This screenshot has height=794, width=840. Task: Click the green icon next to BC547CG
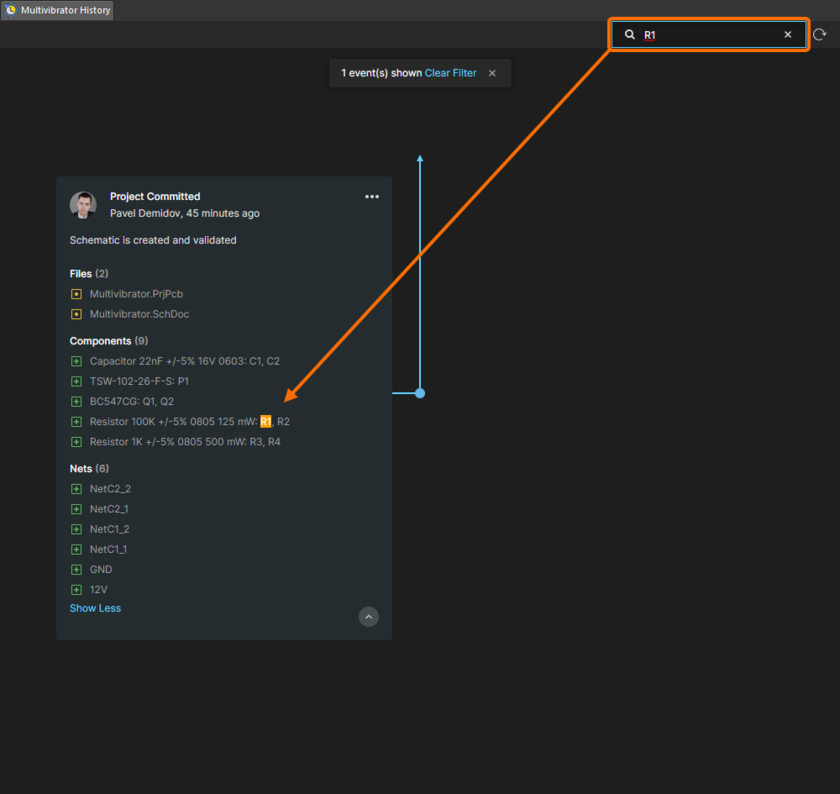(x=76, y=400)
